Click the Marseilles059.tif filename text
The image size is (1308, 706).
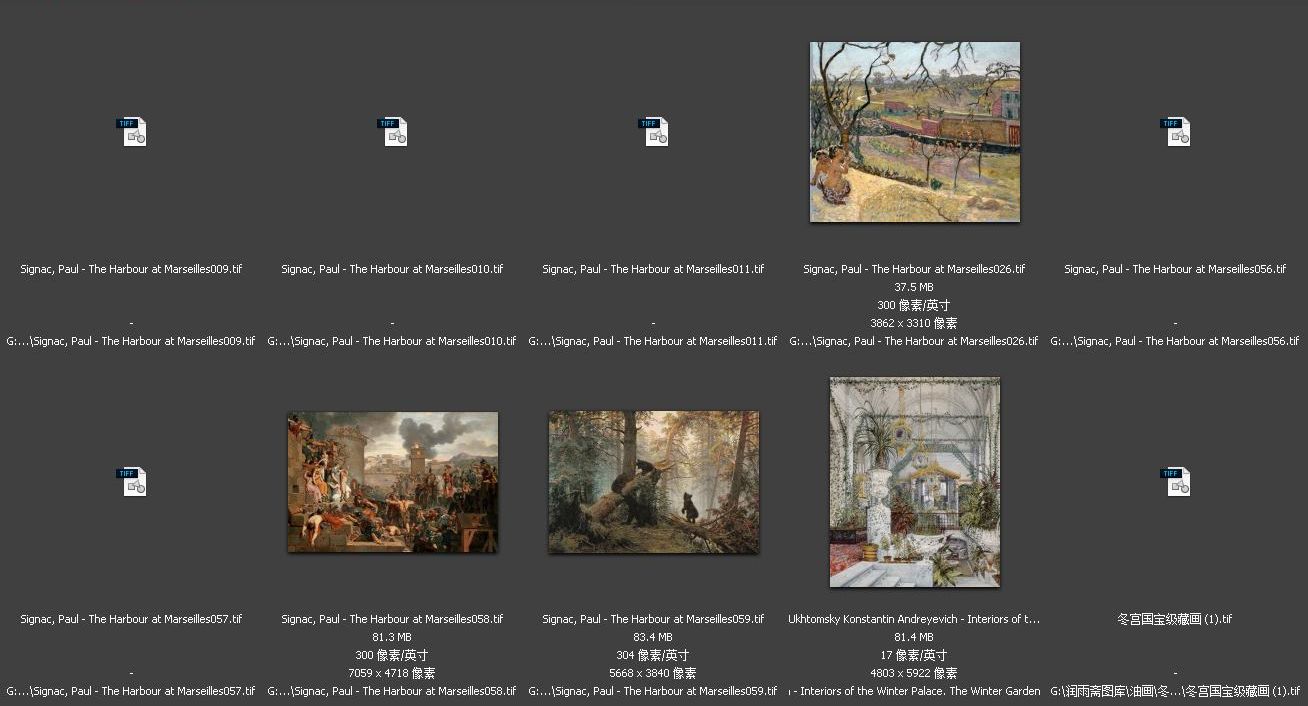(x=653, y=619)
